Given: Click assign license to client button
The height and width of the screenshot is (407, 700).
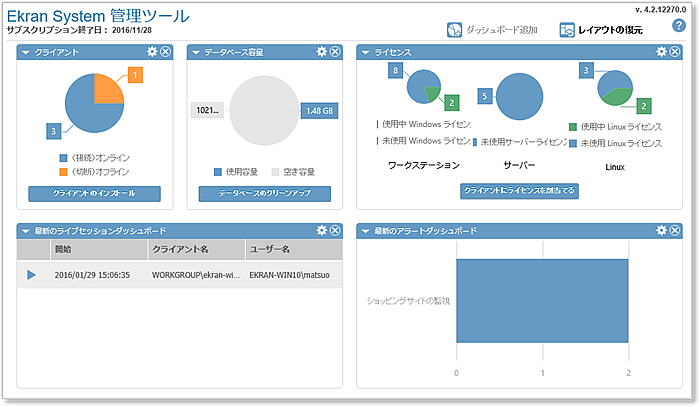Looking at the screenshot, I should coord(519,191).
